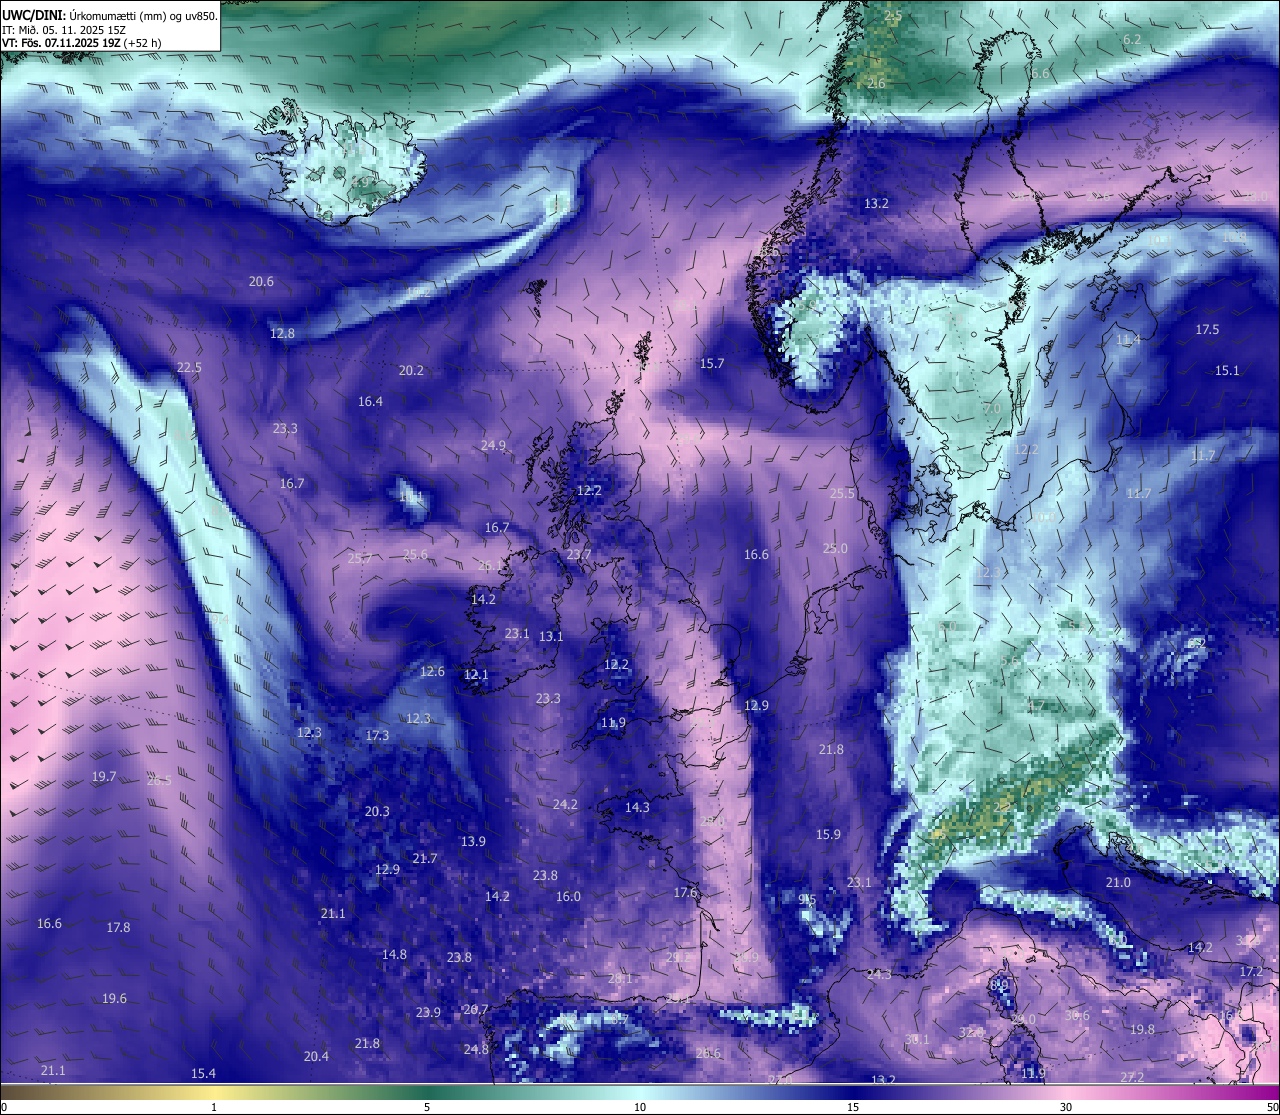The image size is (1280, 1115).
Task: Click the map value "2.5"
Action: (893, 16)
